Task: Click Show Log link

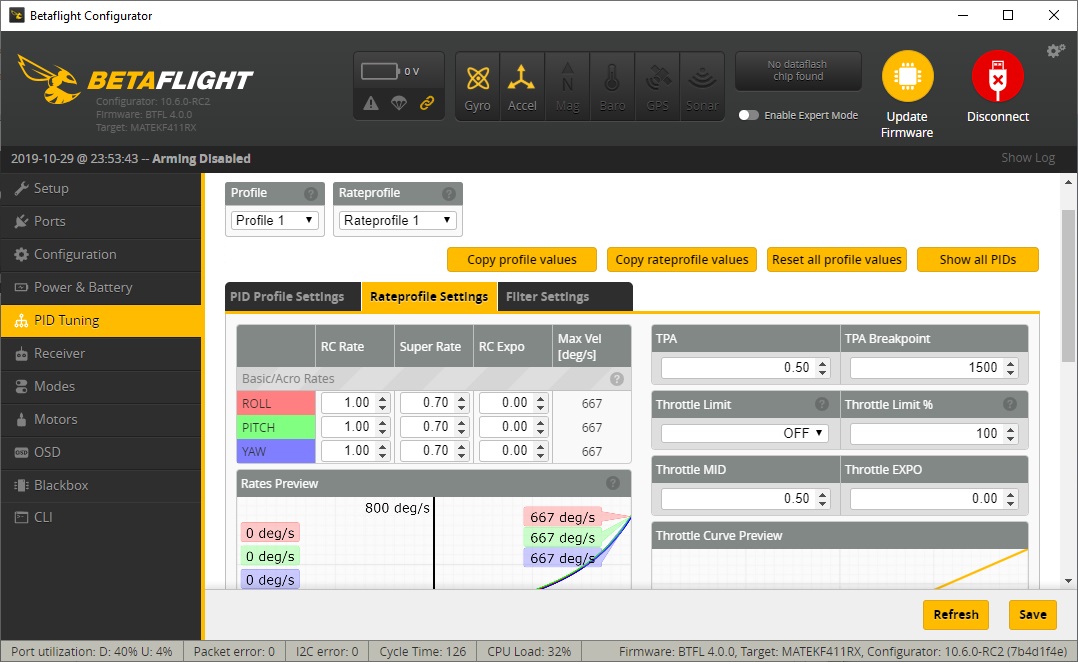Action: (1028, 158)
